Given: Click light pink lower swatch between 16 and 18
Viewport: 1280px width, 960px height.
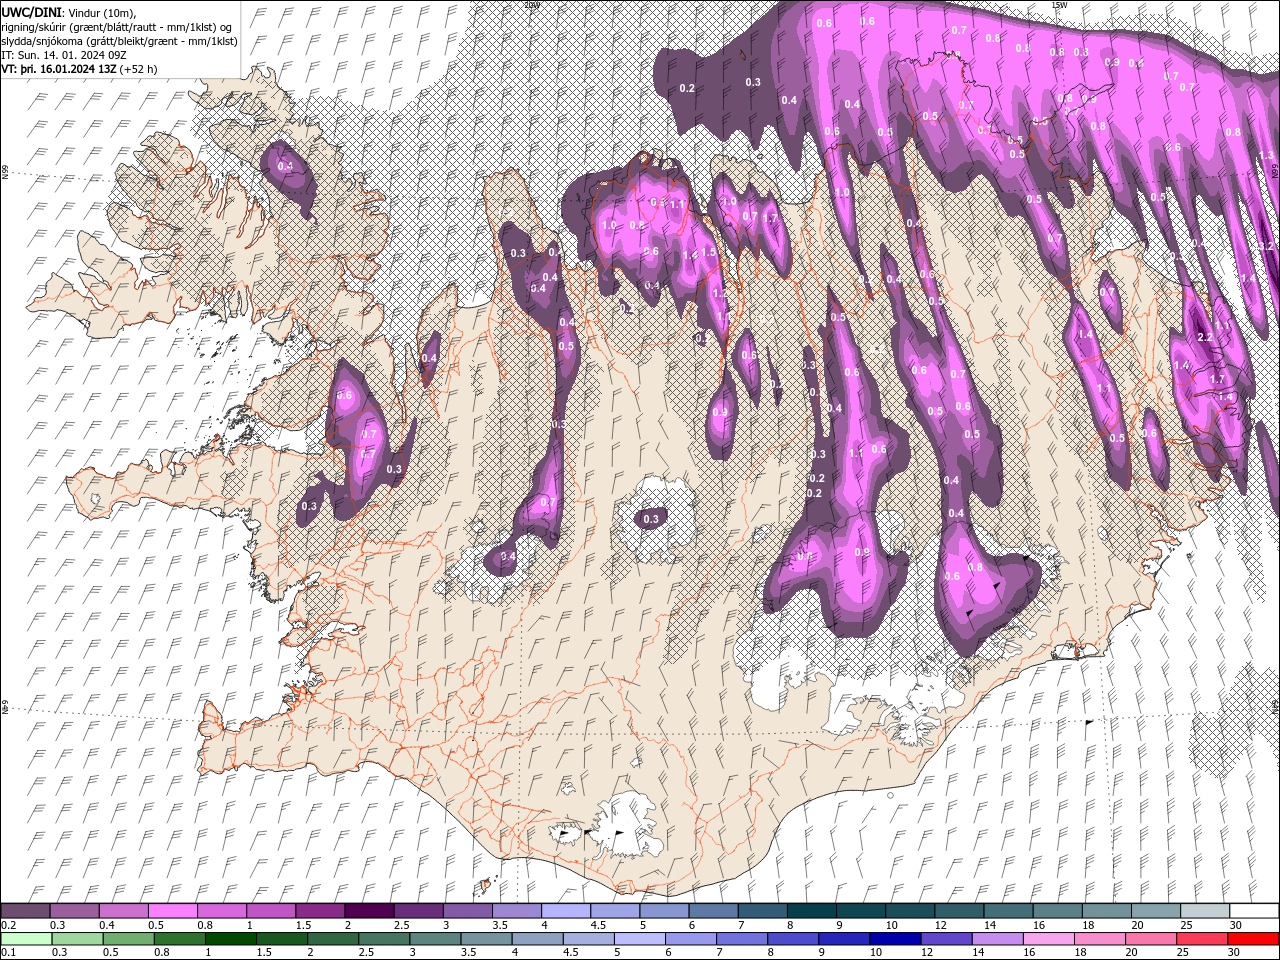Looking at the screenshot, I should click(x=1047, y=939).
